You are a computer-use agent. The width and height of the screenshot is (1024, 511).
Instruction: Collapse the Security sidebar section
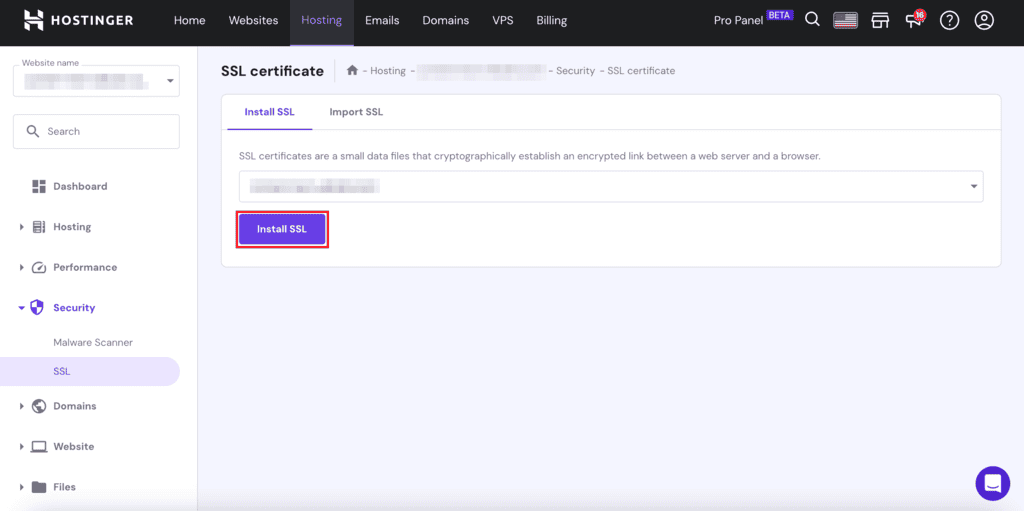tap(74, 308)
